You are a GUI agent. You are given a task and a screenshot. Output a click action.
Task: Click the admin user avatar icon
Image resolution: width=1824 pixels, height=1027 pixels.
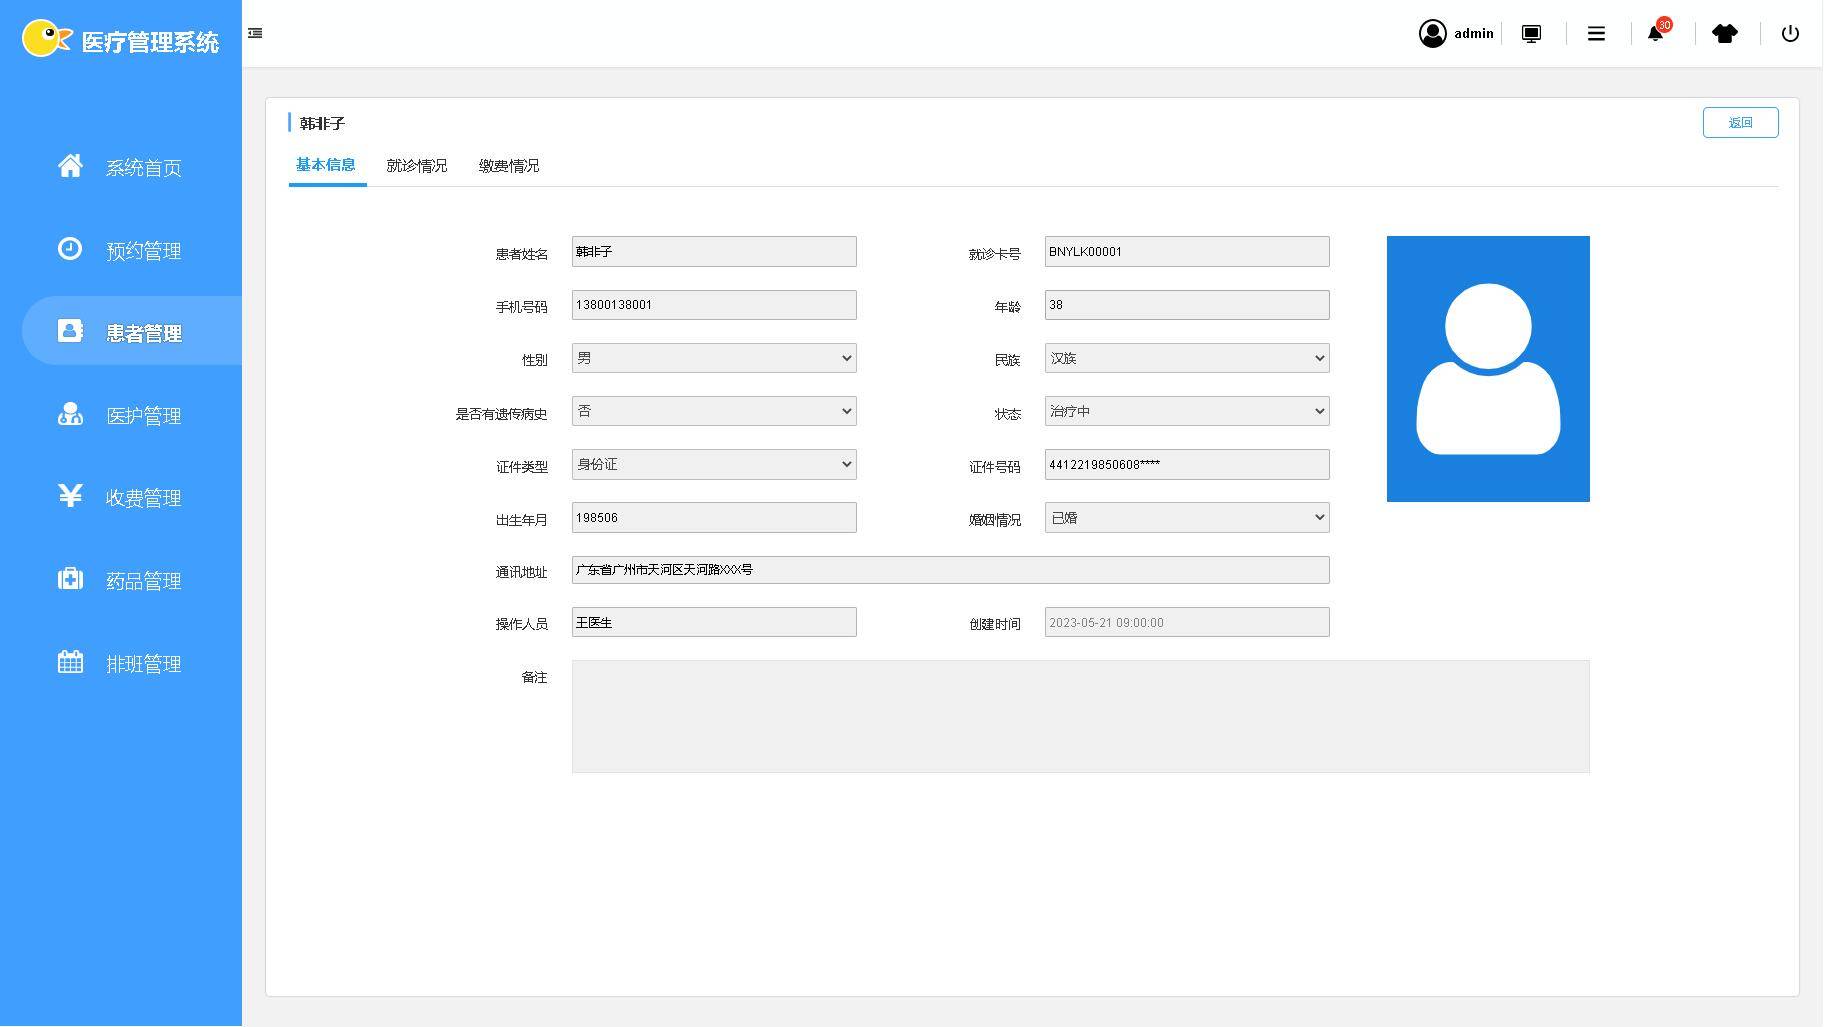click(1432, 34)
